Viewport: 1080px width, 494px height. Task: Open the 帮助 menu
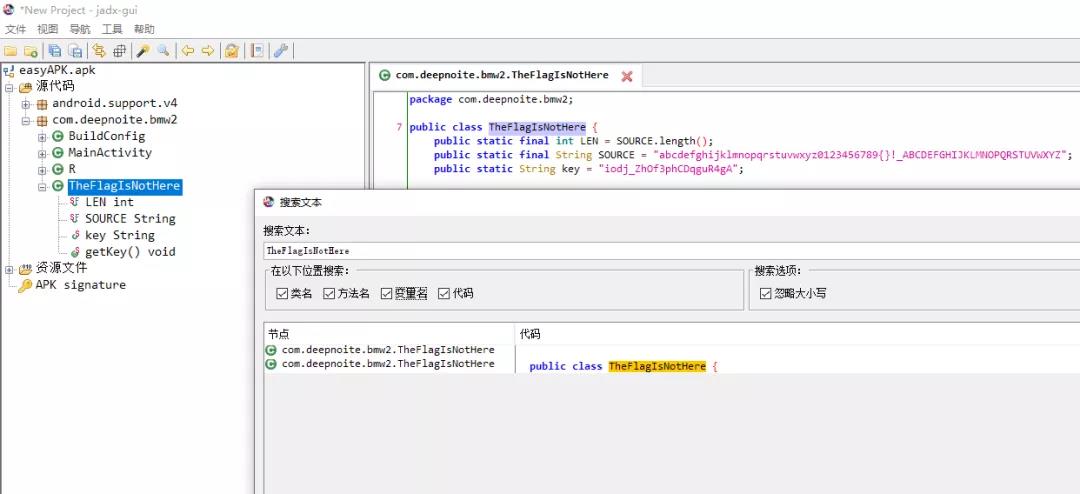[x=144, y=29]
